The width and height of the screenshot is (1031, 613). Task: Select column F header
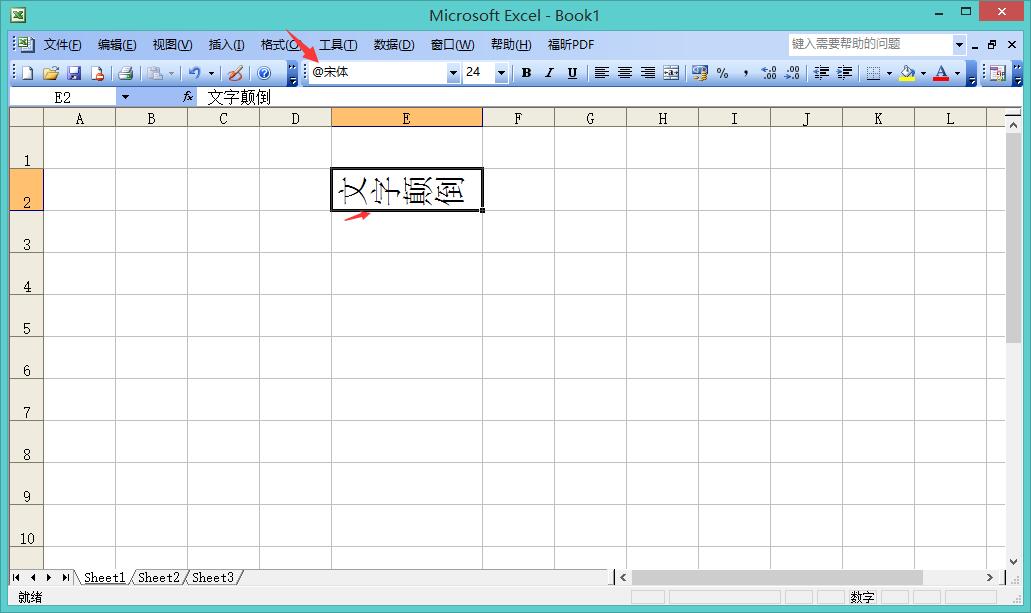coord(518,118)
